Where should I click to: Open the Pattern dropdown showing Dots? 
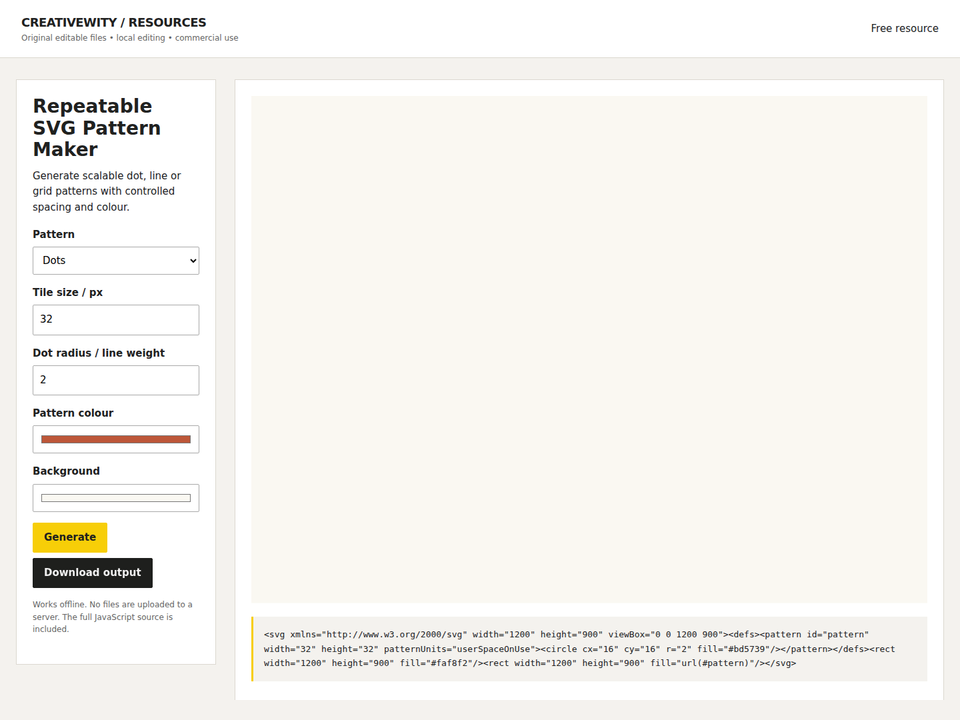(116, 261)
